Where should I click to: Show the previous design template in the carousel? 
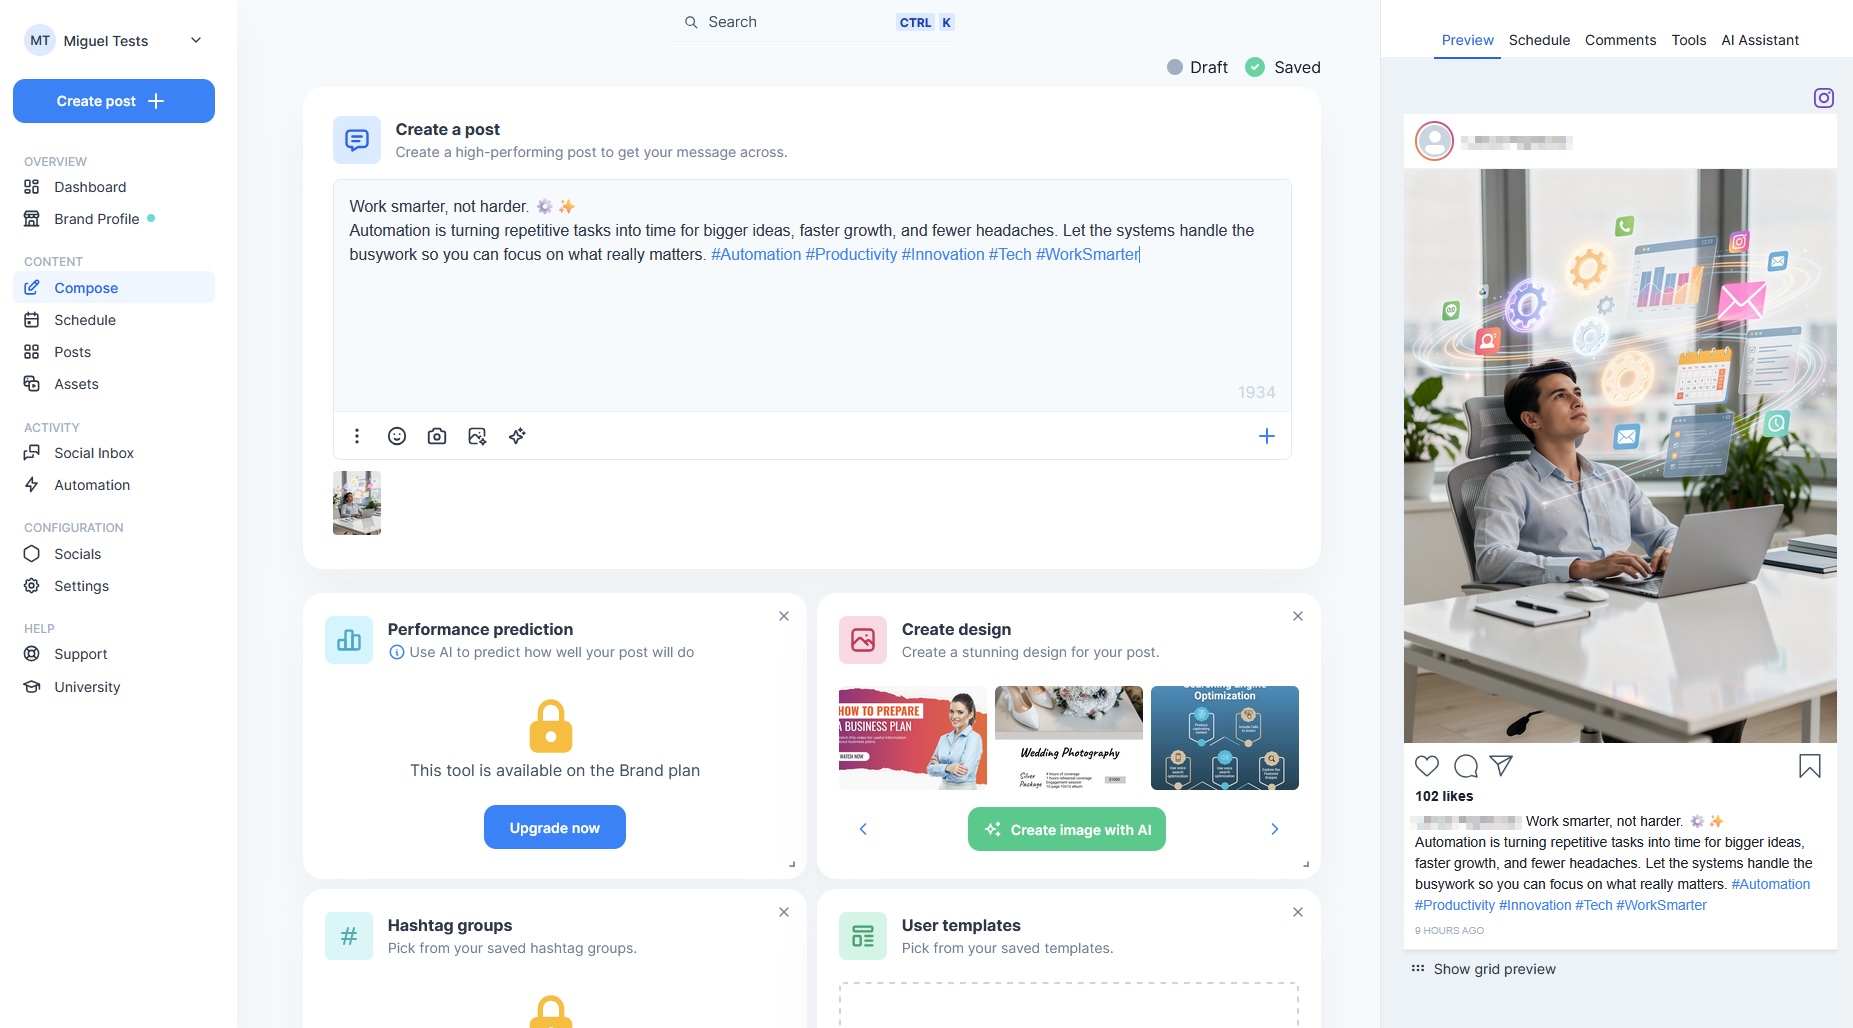click(x=862, y=829)
